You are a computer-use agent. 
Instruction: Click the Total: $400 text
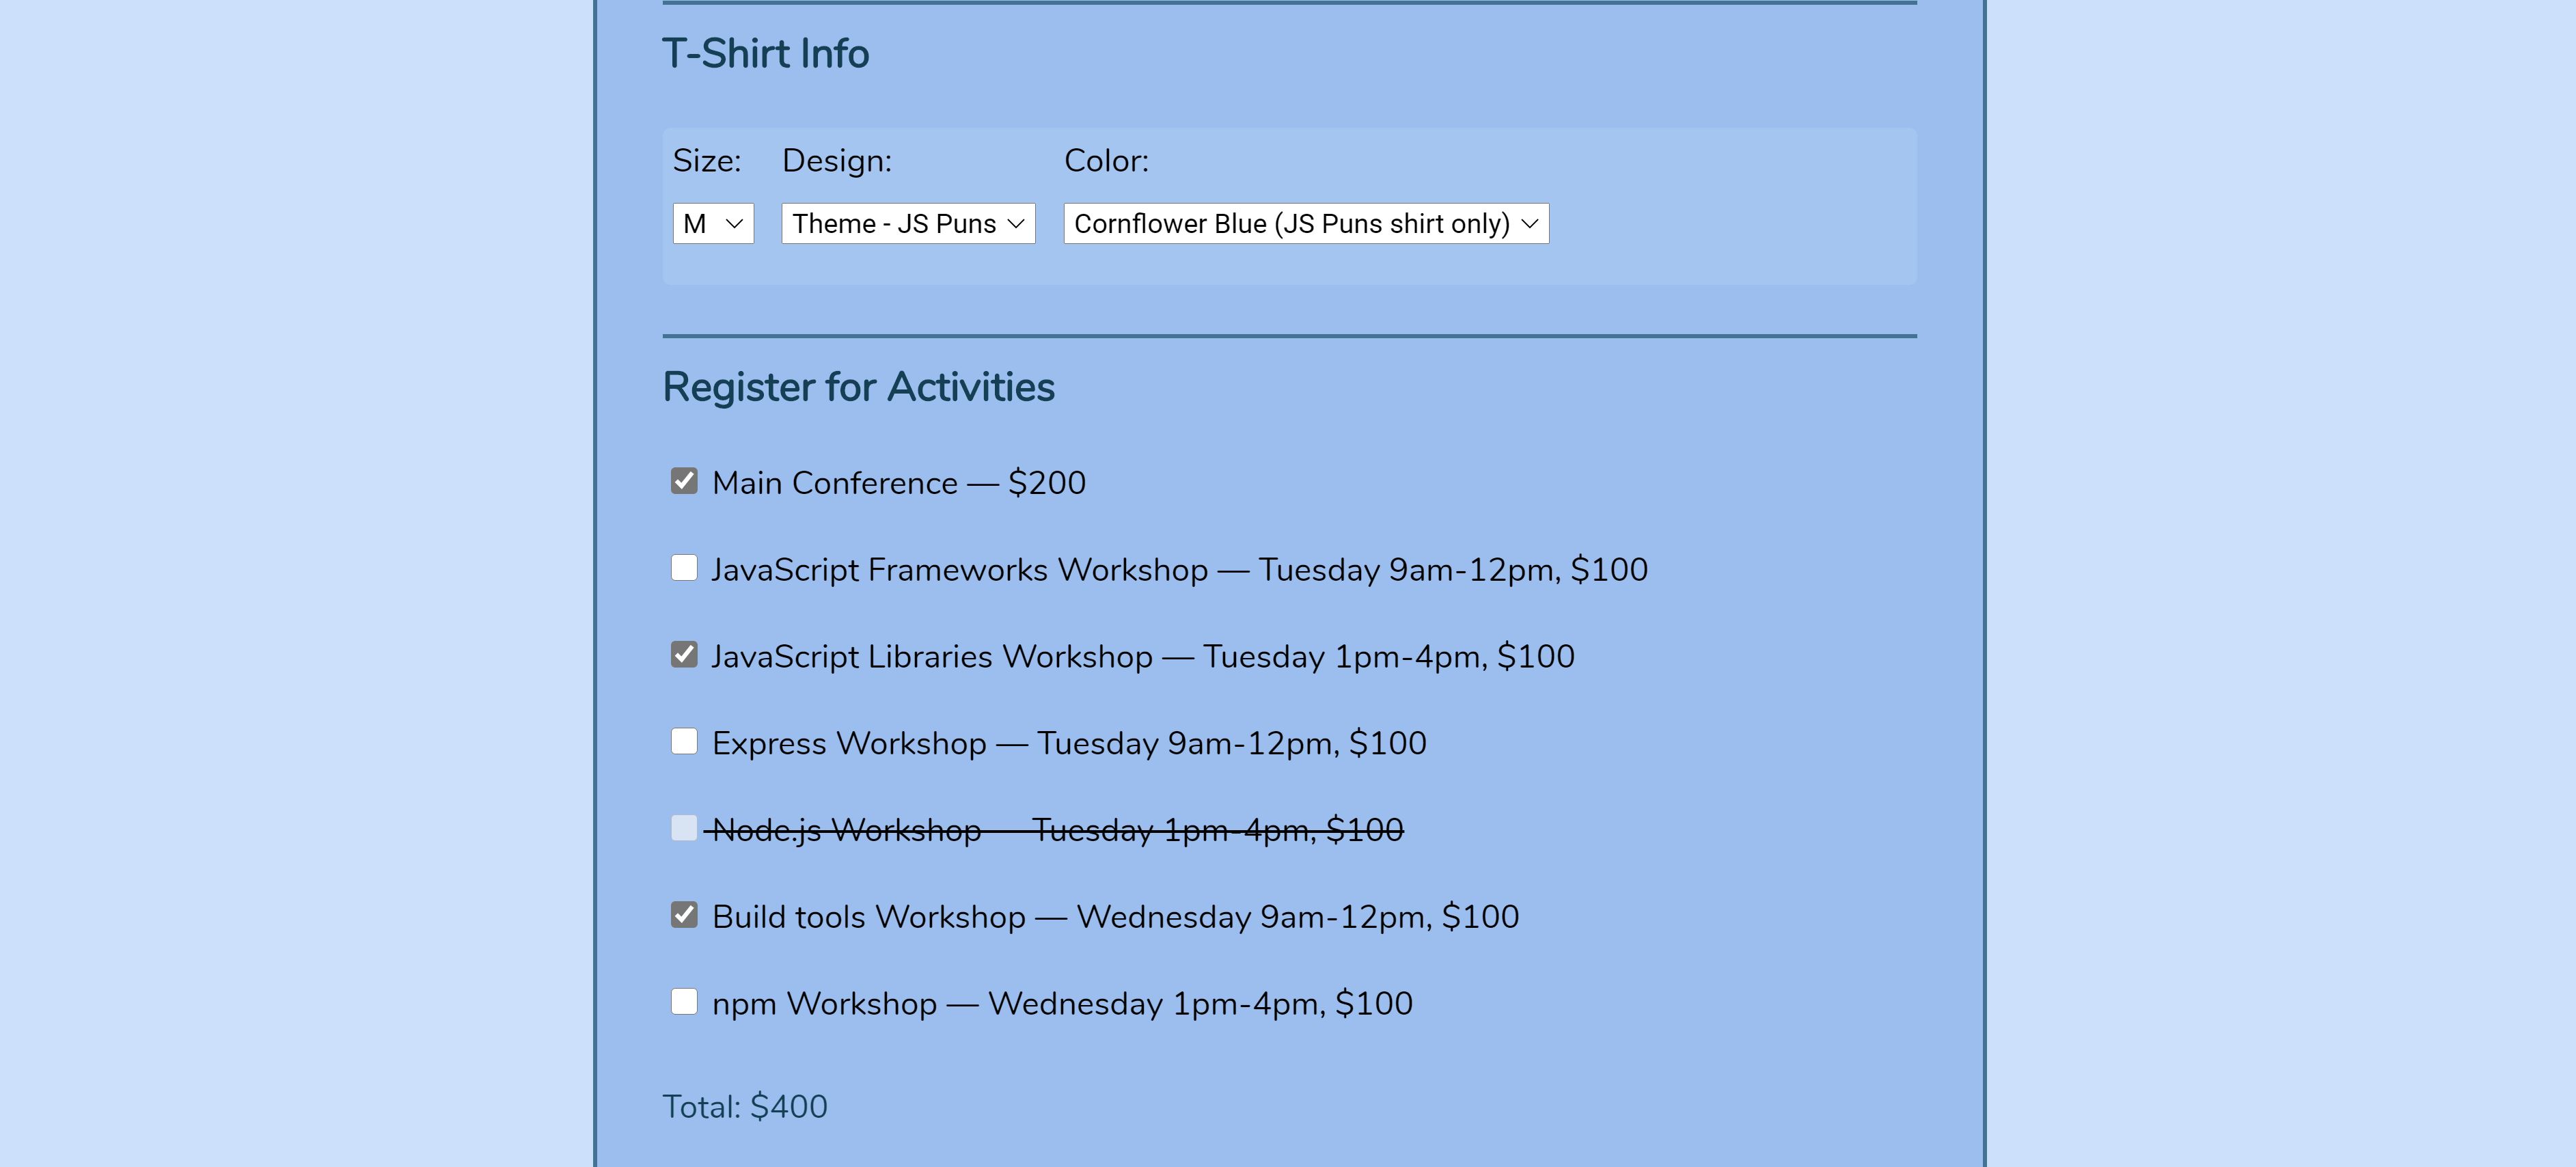[x=745, y=1106]
